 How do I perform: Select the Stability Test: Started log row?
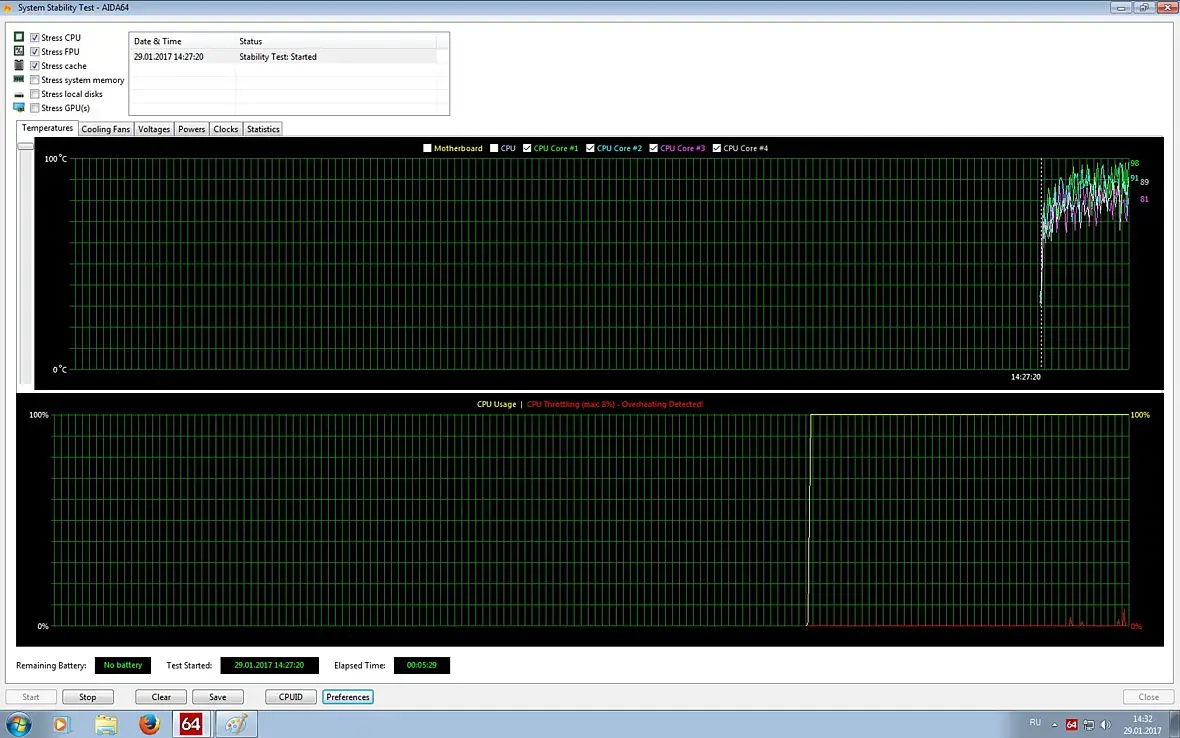point(284,56)
